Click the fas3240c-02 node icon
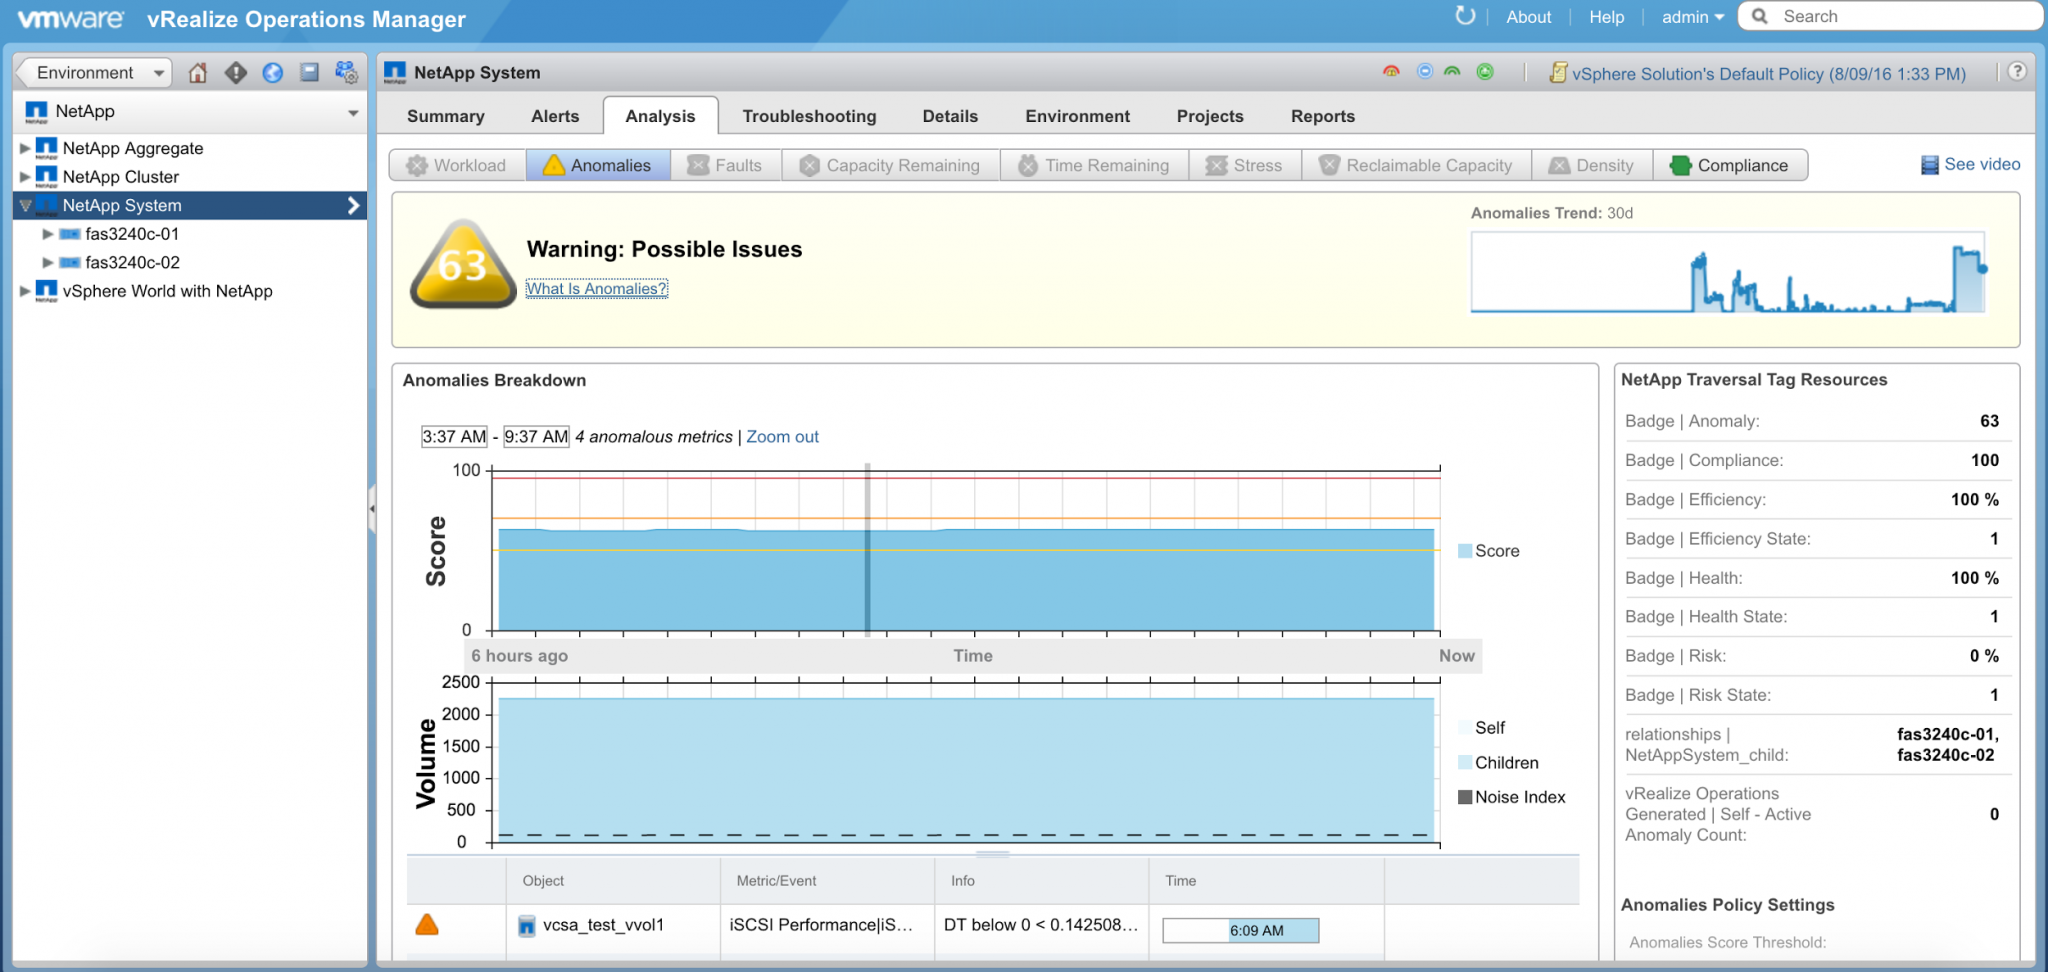Screen dimensions: 2048x972 point(70,263)
